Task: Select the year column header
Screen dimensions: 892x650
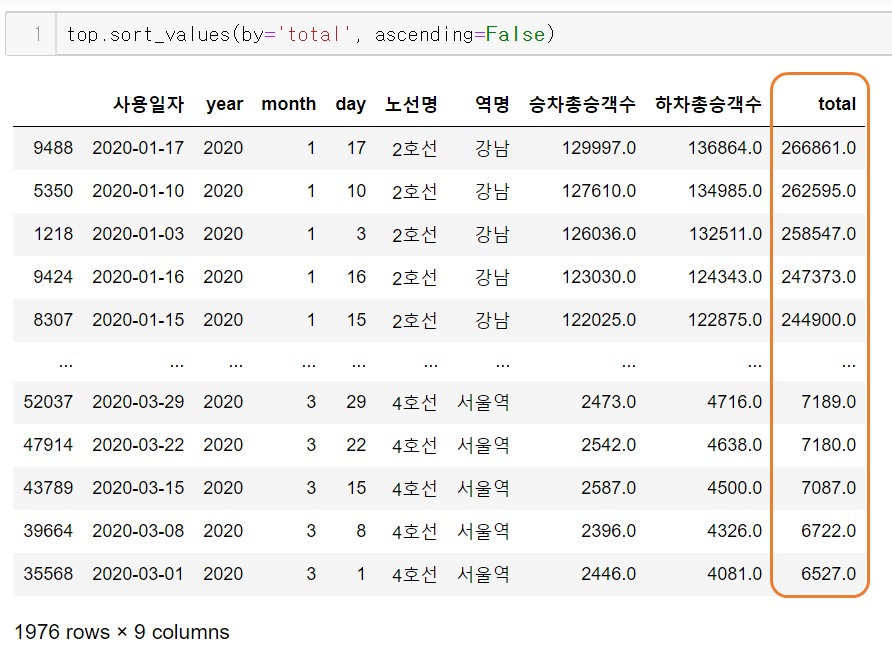Action: (224, 104)
